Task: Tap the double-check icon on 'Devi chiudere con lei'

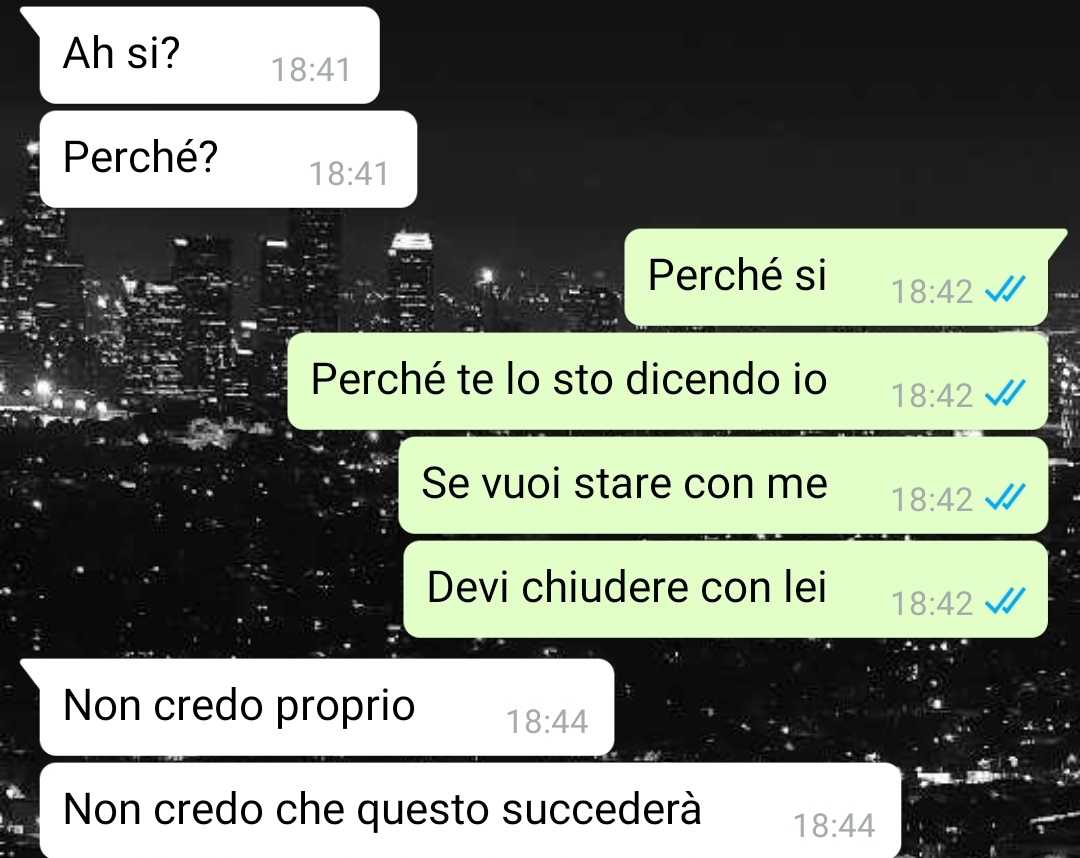Action: click(x=1005, y=600)
